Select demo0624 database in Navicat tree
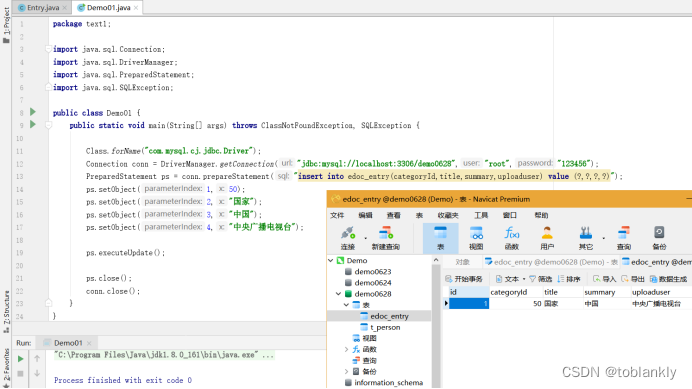 point(372,283)
